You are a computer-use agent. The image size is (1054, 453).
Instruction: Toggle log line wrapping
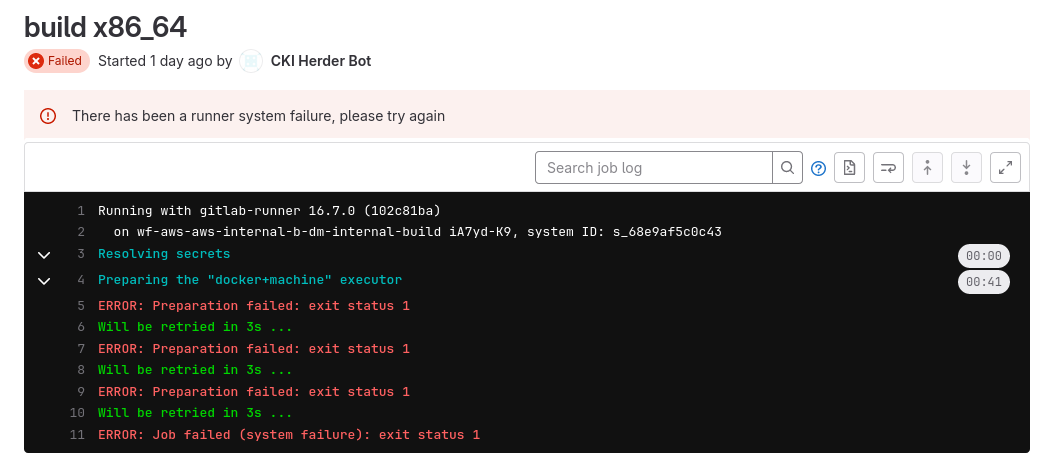click(888, 168)
